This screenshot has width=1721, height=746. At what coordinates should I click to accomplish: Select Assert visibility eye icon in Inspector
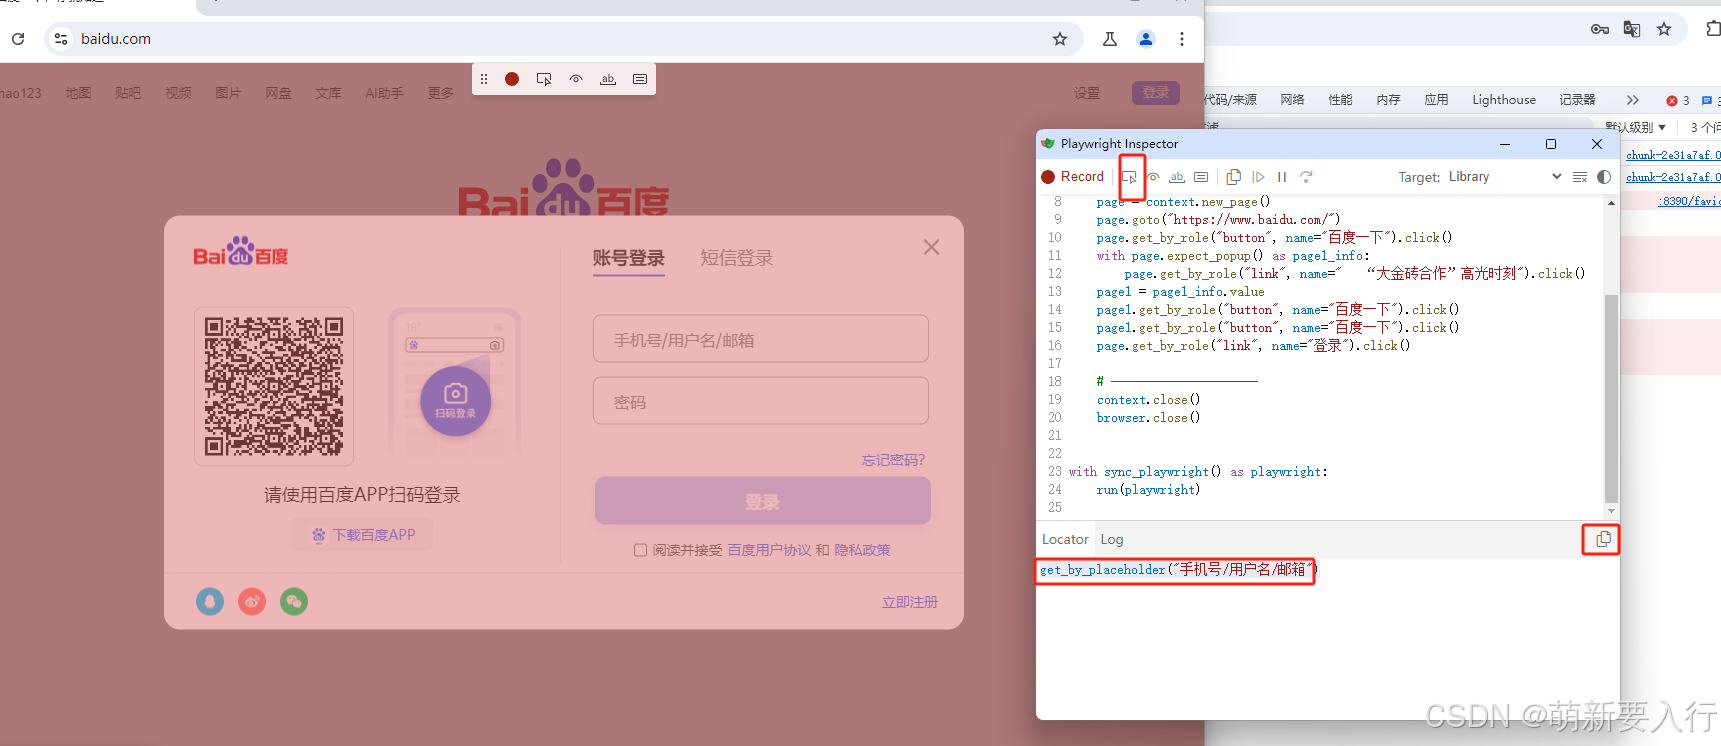tap(1153, 177)
